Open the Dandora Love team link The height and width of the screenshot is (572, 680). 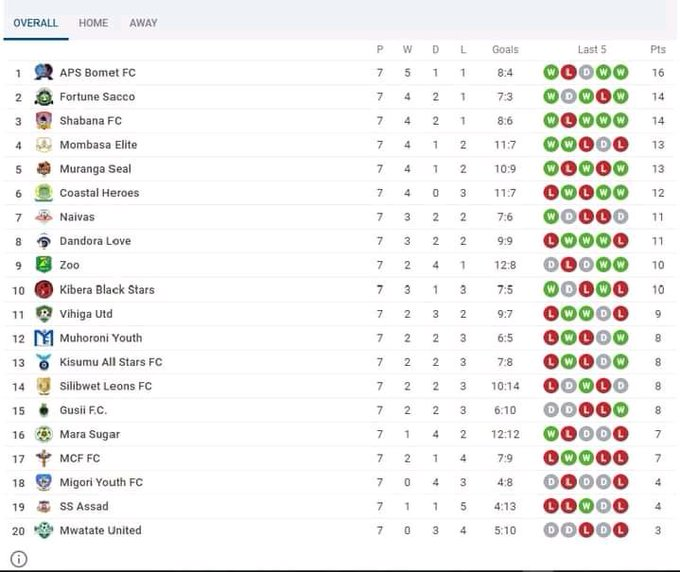(95, 241)
